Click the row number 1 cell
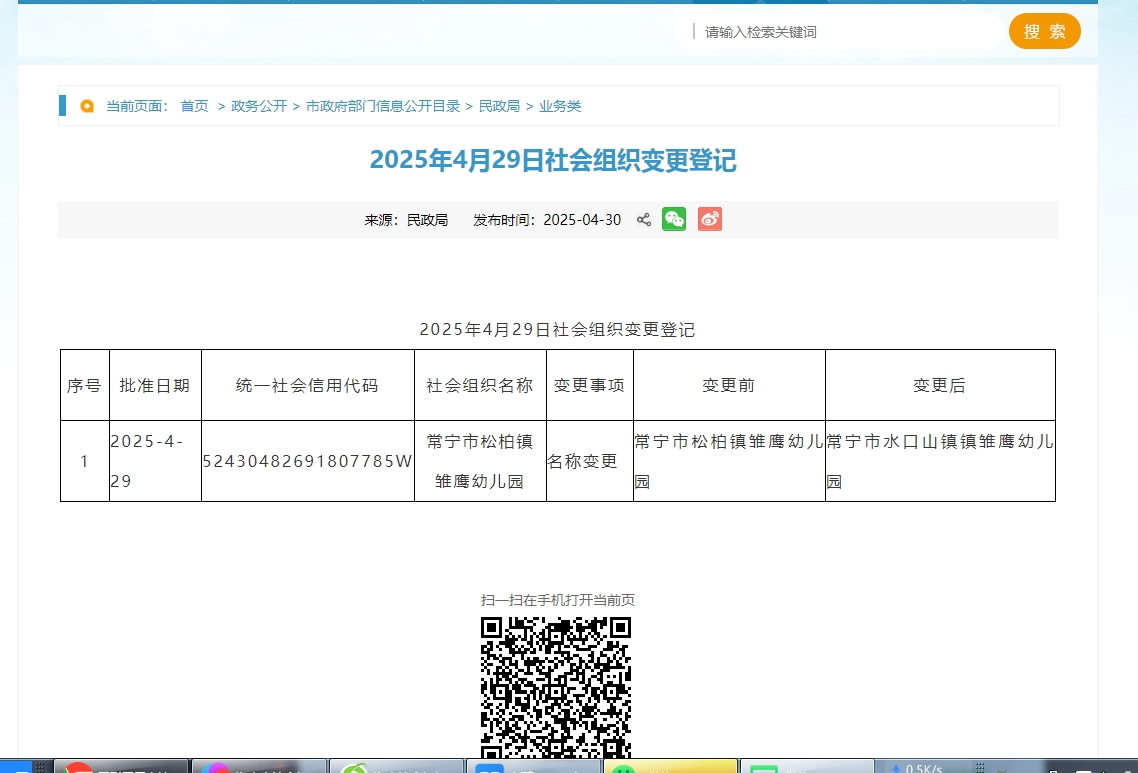1138x773 pixels. 84,461
